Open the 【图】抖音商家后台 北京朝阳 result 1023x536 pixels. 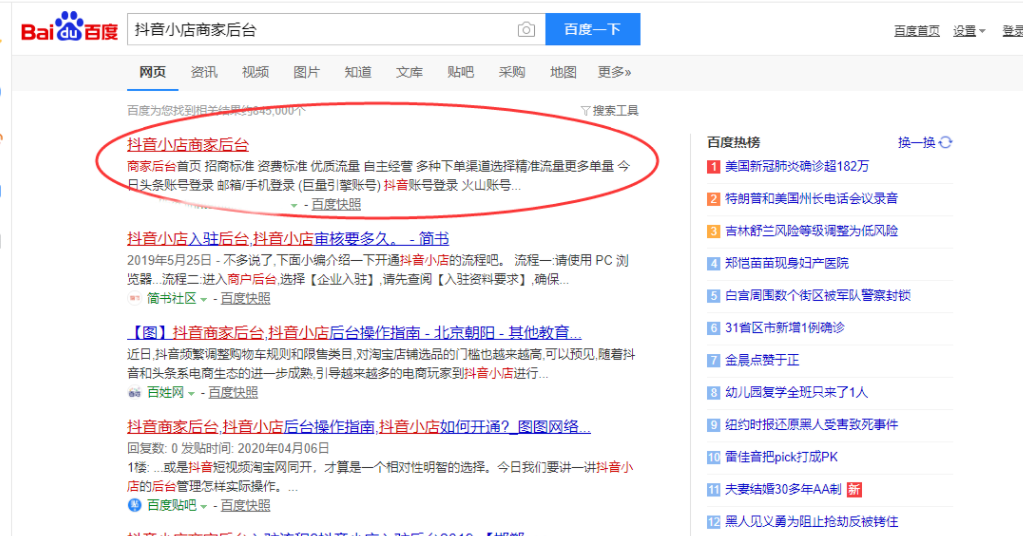354,333
